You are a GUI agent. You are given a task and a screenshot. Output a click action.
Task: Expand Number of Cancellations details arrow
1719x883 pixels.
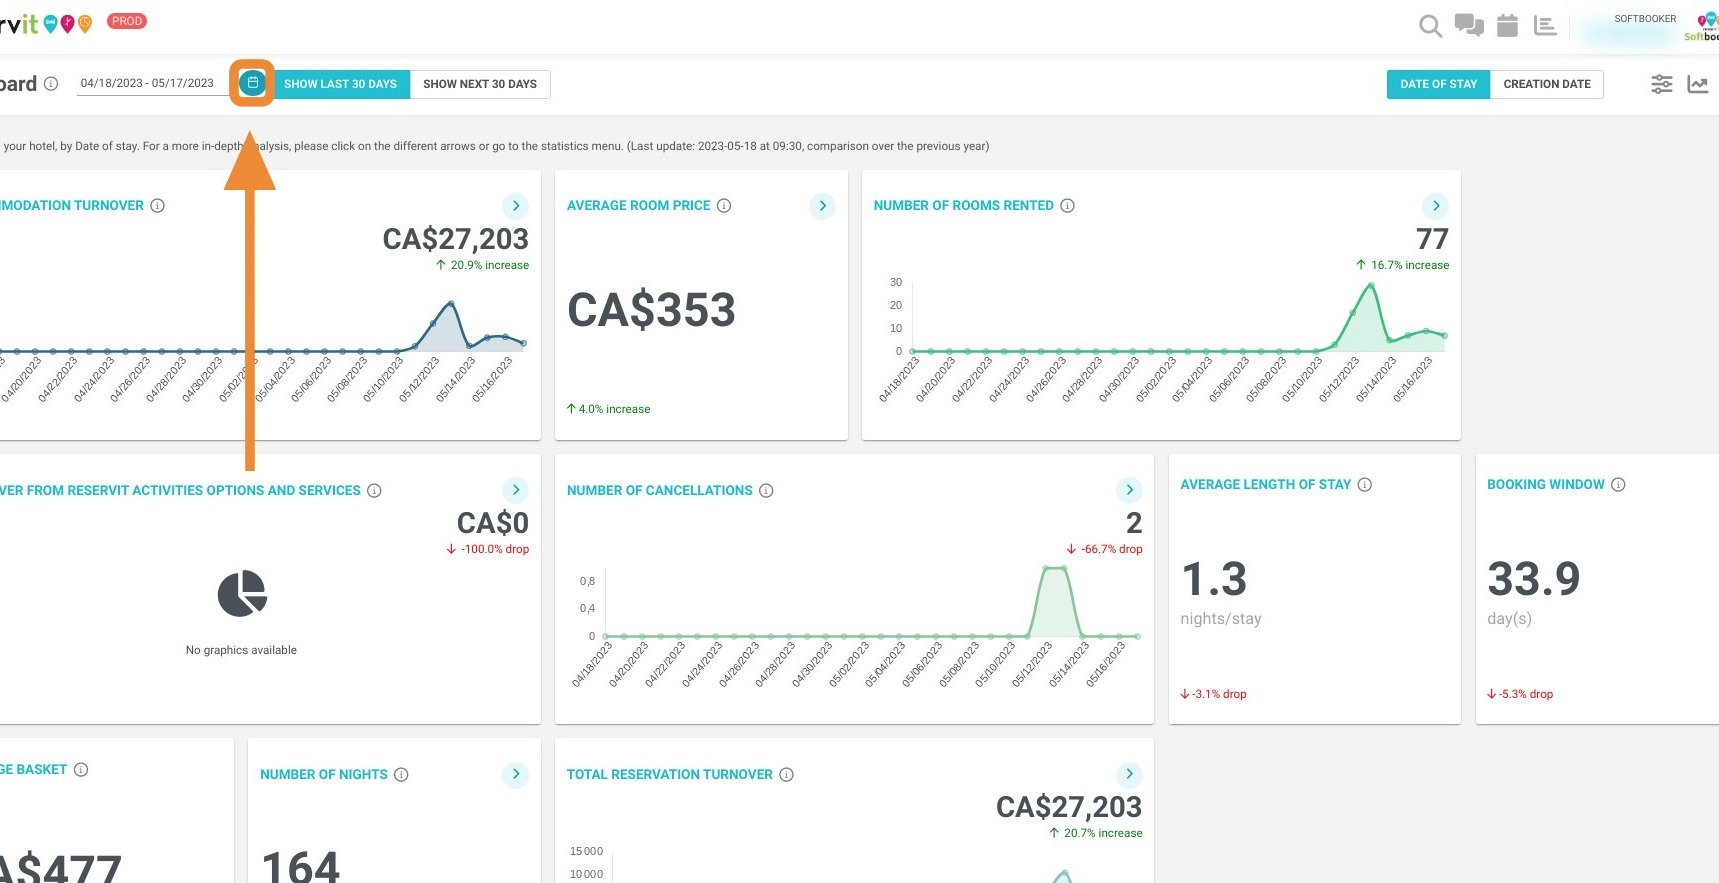tap(1129, 490)
